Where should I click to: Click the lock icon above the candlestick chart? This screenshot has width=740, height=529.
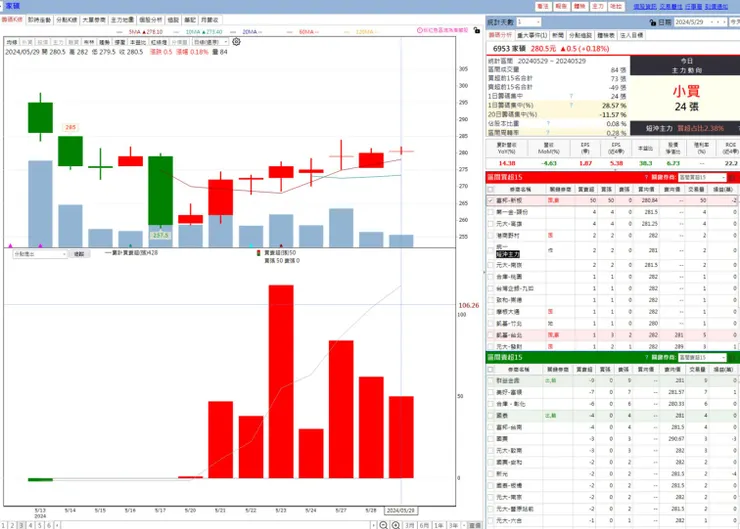477,30
